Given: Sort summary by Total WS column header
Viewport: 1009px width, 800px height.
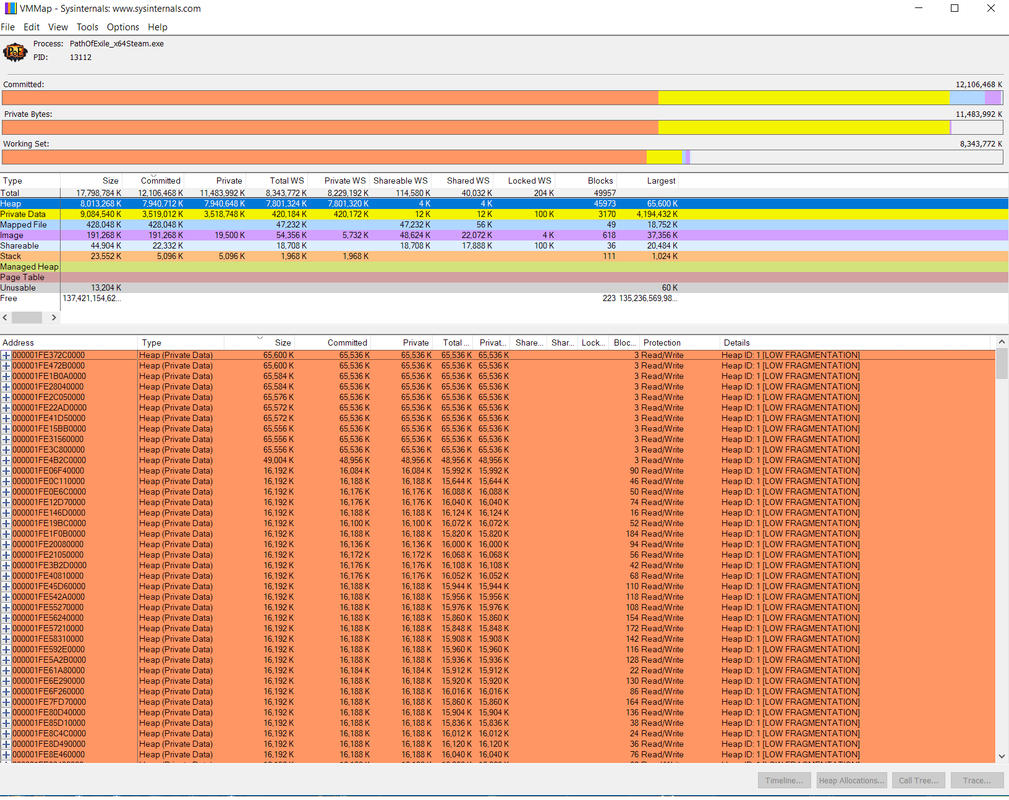Looking at the screenshot, I should pyautogui.click(x=277, y=181).
